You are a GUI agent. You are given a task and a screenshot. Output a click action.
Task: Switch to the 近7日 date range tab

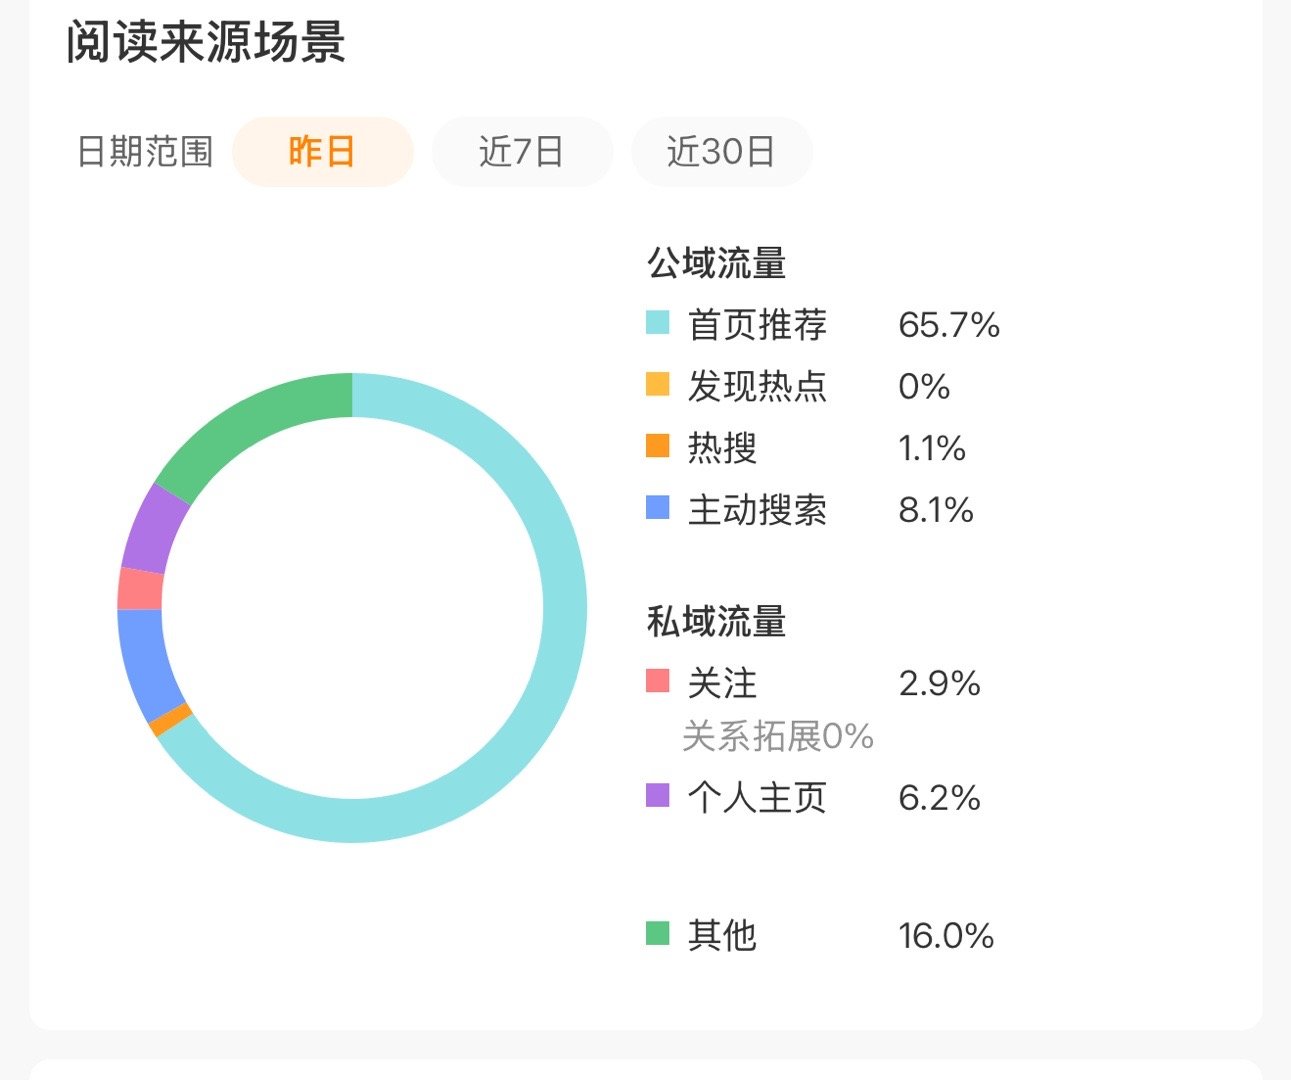pos(522,151)
